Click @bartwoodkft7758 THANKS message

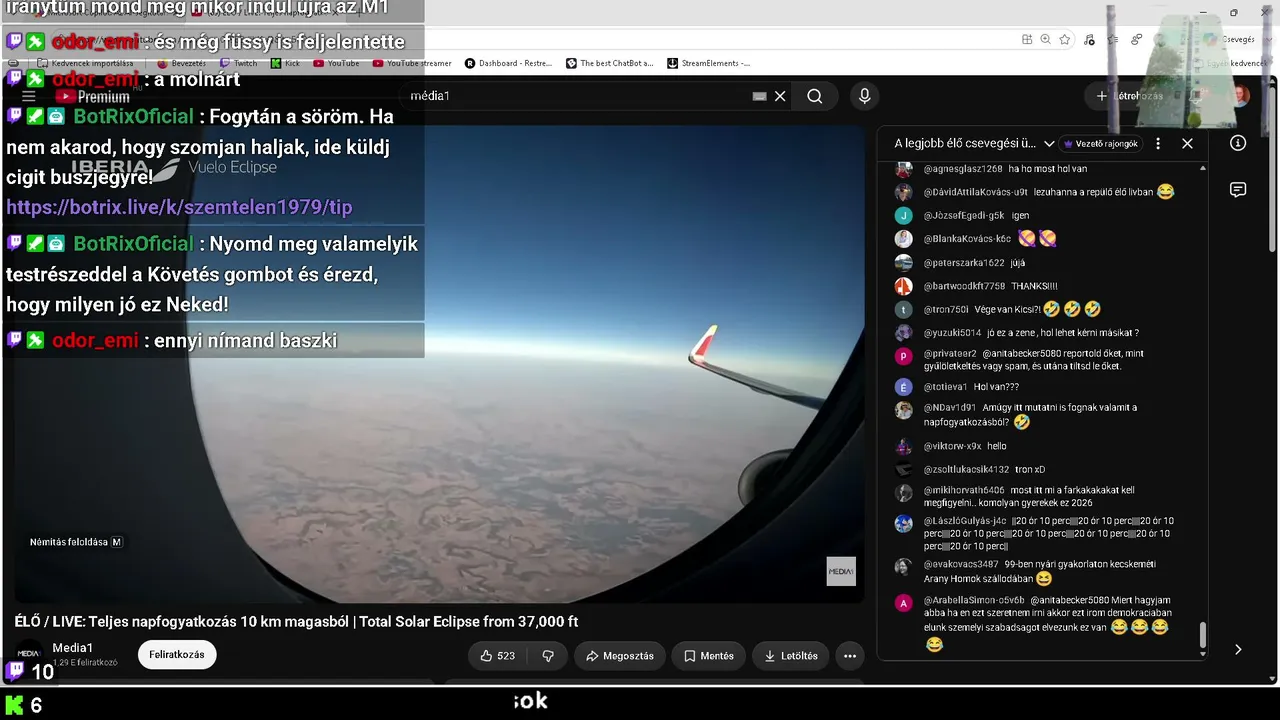coord(1034,286)
